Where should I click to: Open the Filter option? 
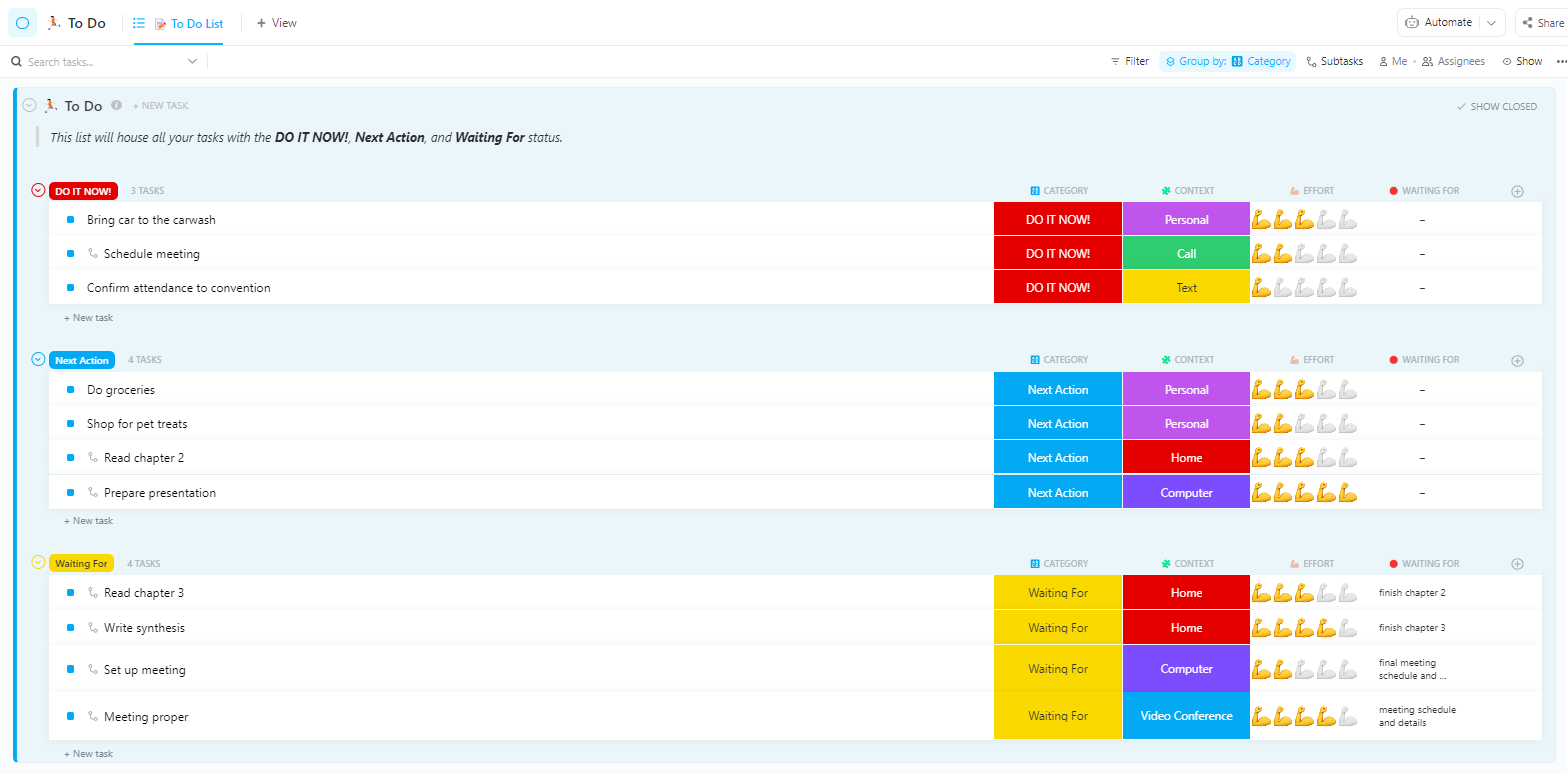1130,61
